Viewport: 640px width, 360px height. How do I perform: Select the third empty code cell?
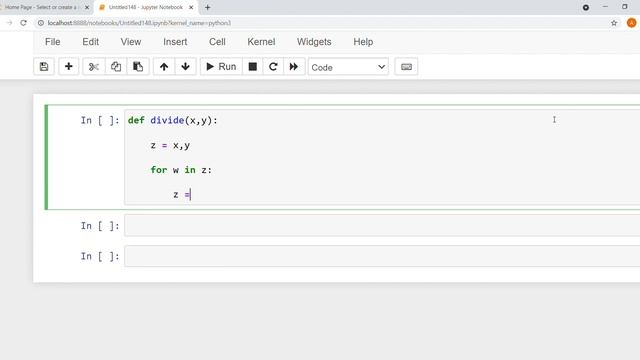point(382,256)
